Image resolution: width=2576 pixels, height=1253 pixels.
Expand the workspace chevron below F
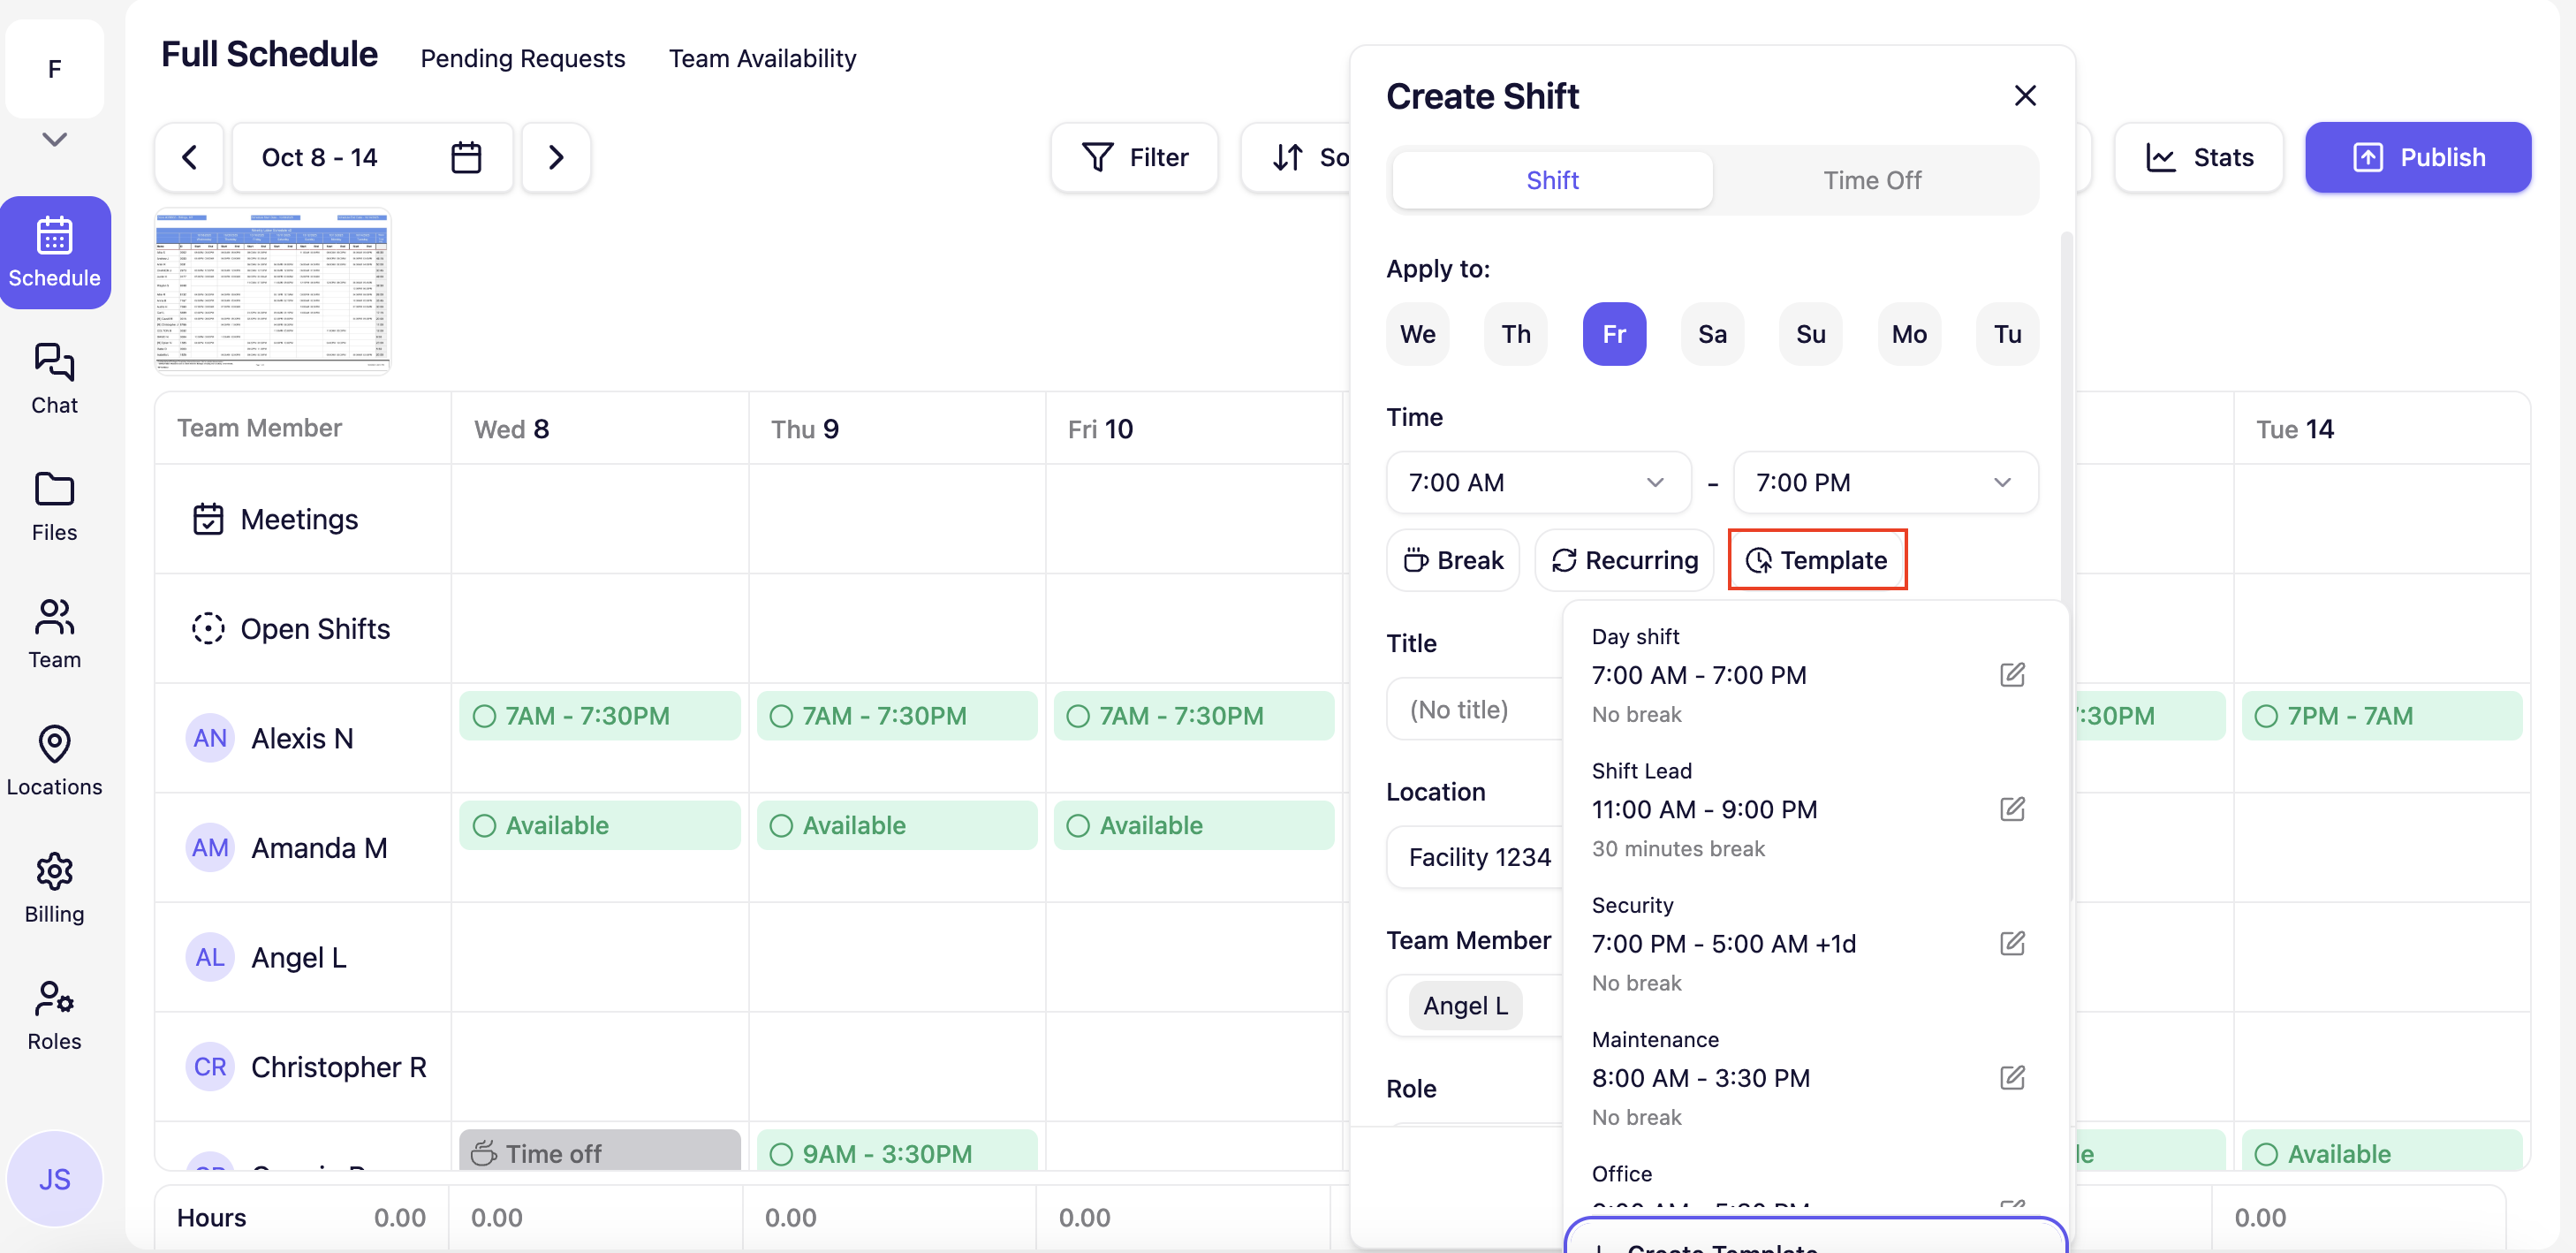(54, 139)
